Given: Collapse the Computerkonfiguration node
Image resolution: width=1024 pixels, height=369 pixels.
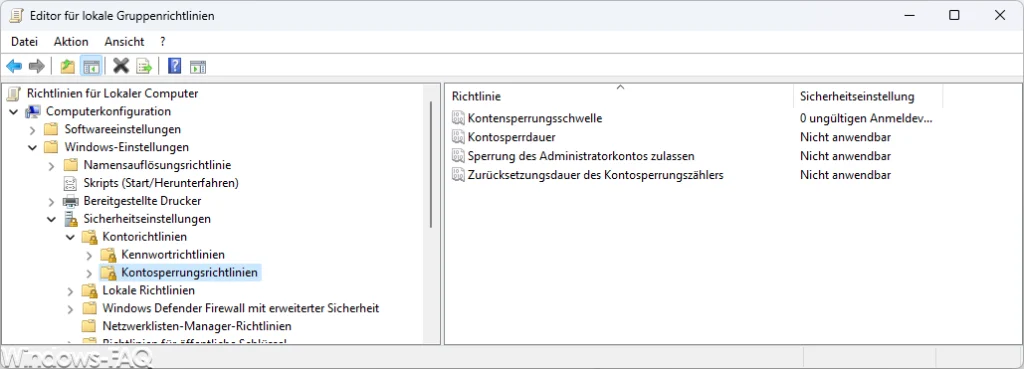Looking at the screenshot, I should (x=14, y=112).
